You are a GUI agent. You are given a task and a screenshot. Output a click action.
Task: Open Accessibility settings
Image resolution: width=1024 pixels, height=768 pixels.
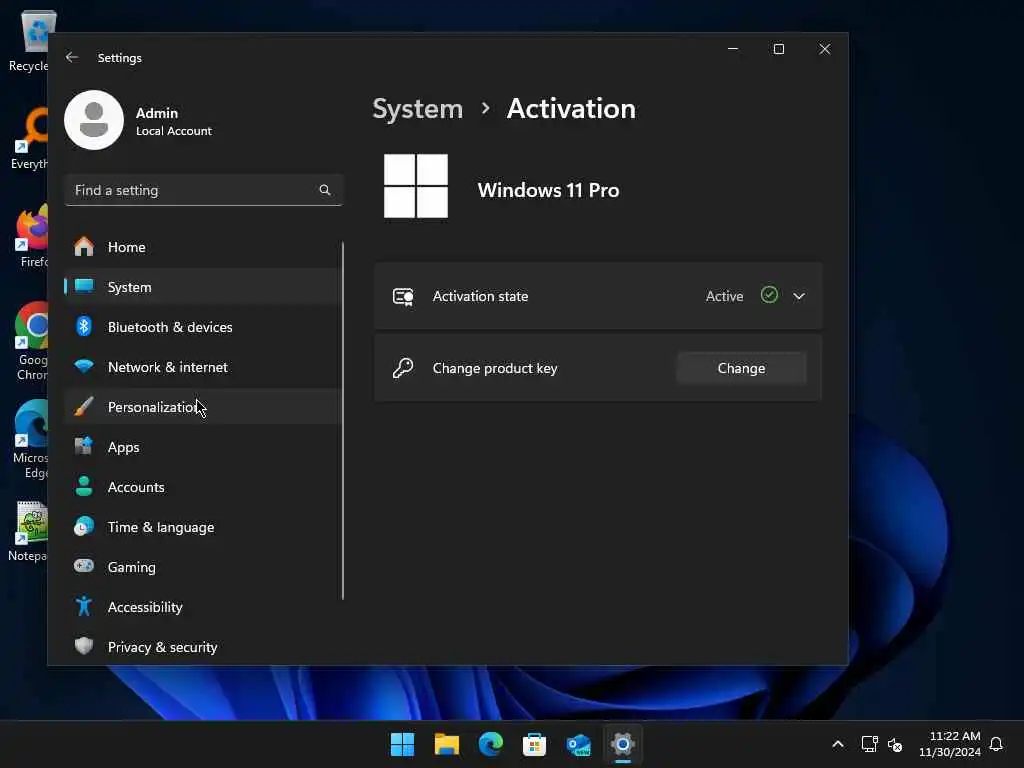pos(203,607)
